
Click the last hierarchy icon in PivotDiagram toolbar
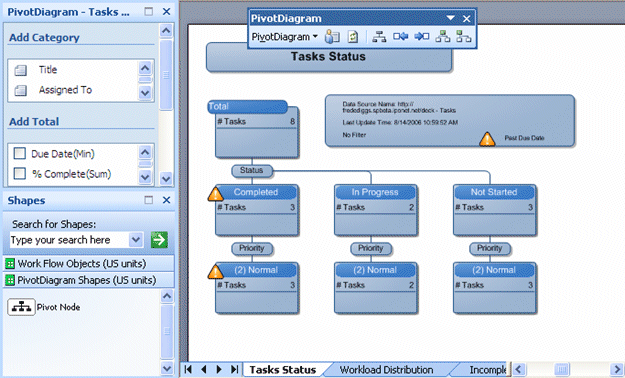pyautogui.click(x=464, y=37)
